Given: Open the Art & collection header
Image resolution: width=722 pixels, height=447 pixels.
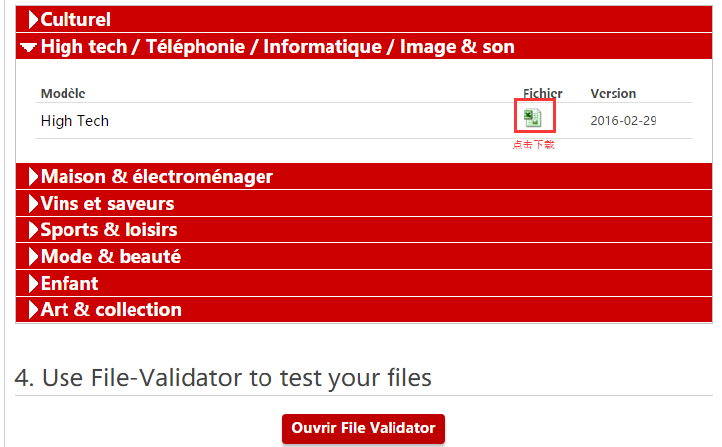Looking at the screenshot, I should [364, 309].
